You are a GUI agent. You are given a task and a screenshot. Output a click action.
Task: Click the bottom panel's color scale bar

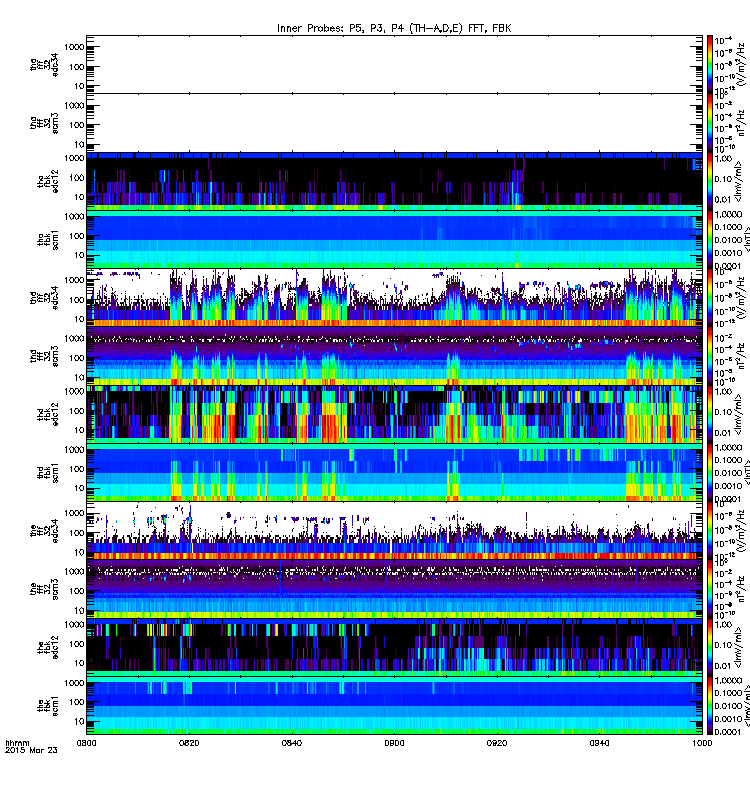tap(710, 706)
